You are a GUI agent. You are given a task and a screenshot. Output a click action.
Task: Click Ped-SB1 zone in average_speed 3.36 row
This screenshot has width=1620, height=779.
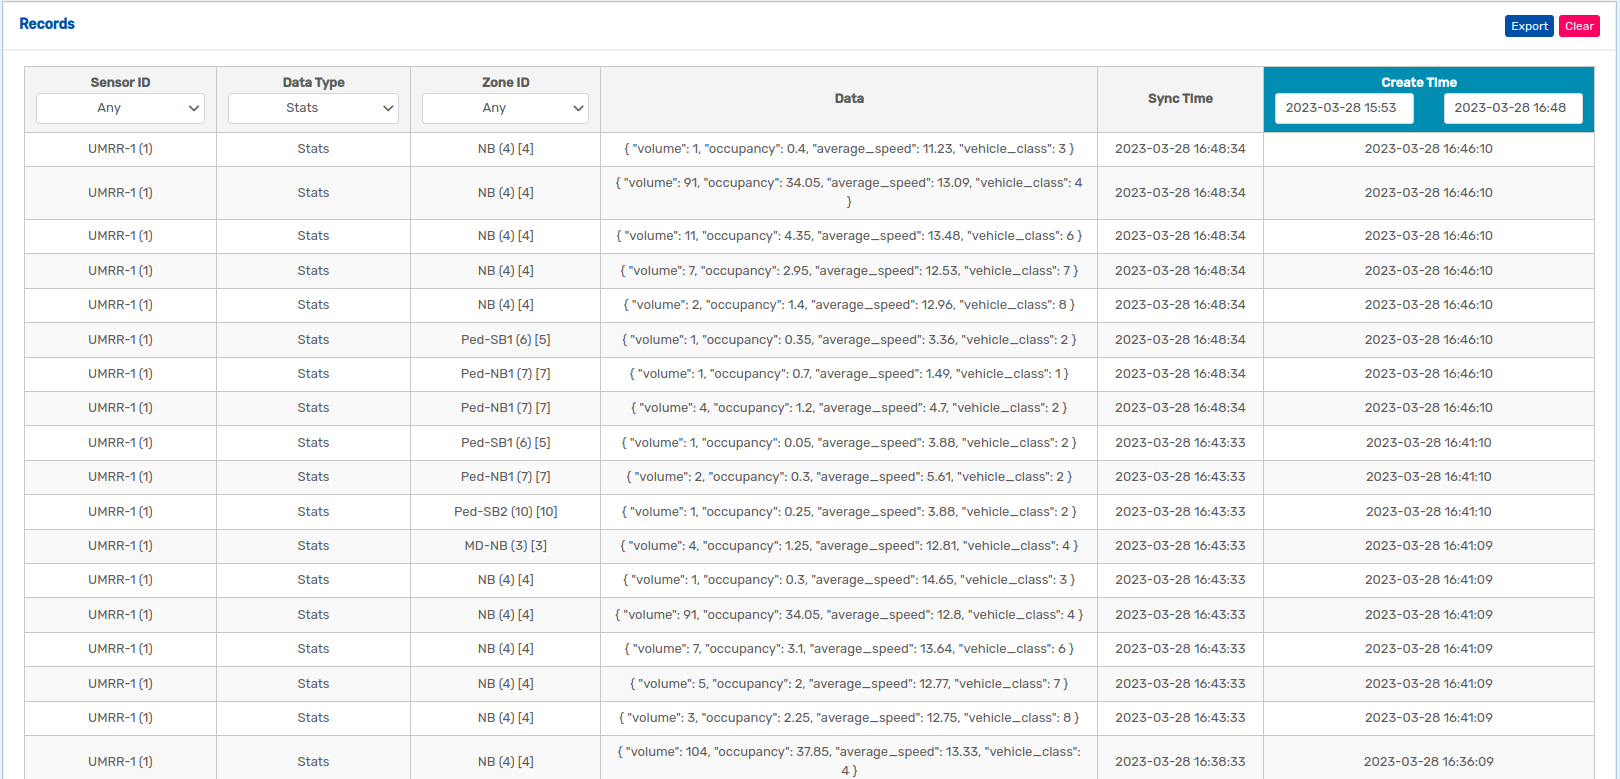coord(505,340)
